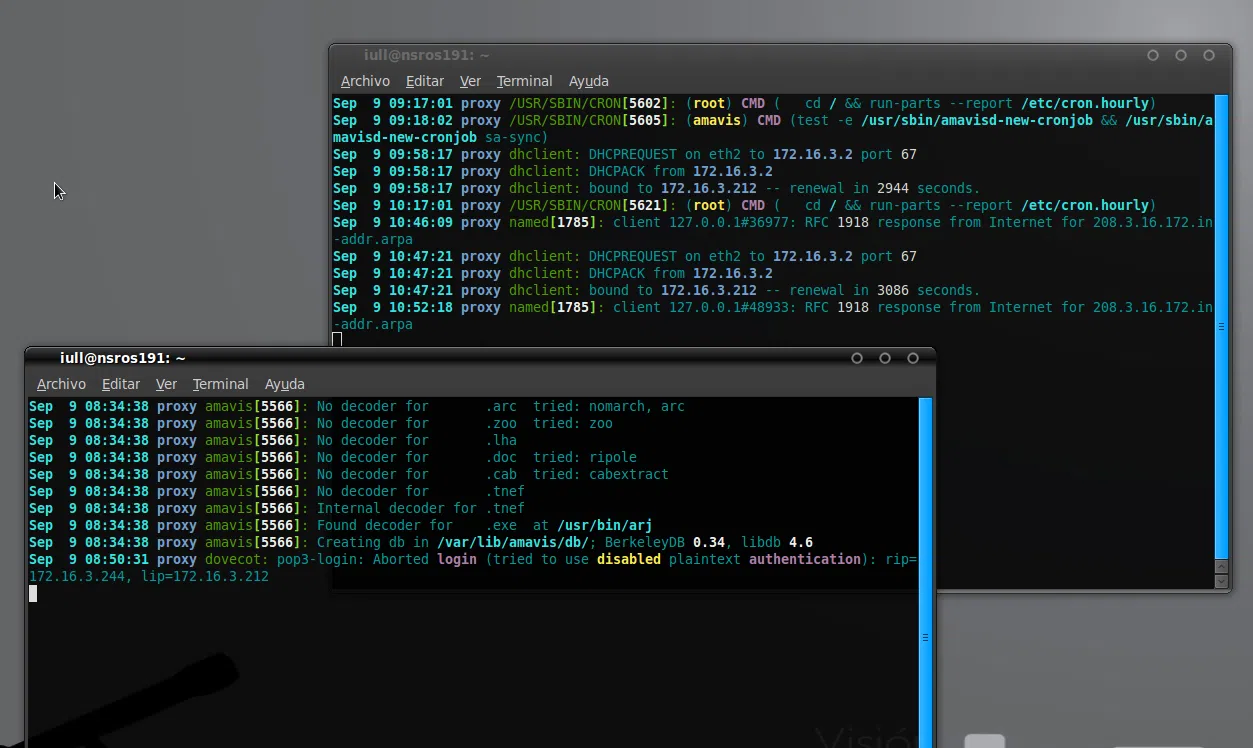Open Editar menu in the front terminal
Screen dimensions: 1253x748
click(121, 384)
